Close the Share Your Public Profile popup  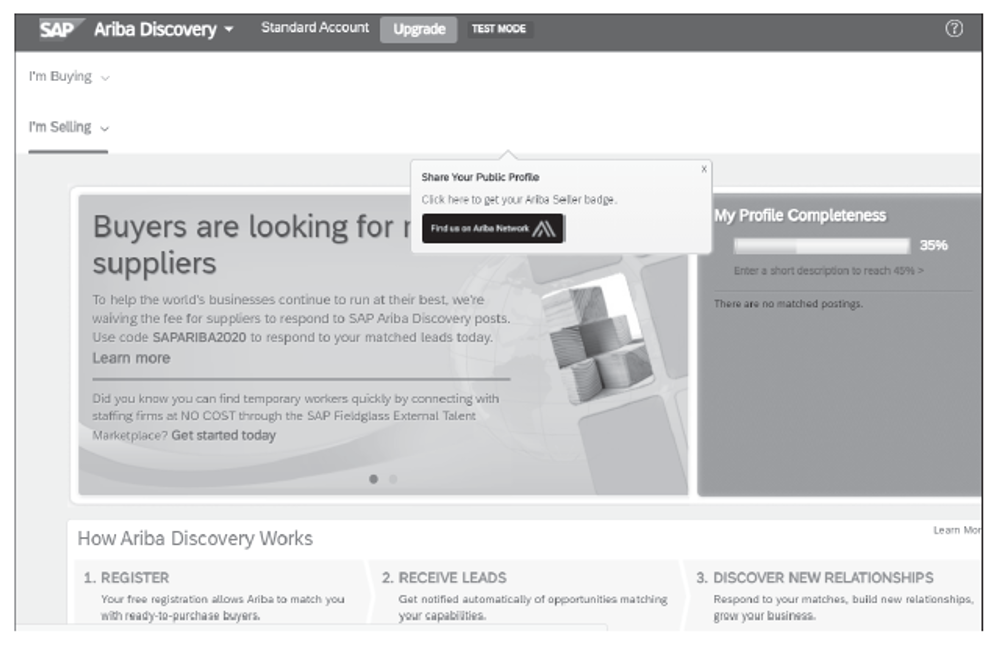click(703, 169)
